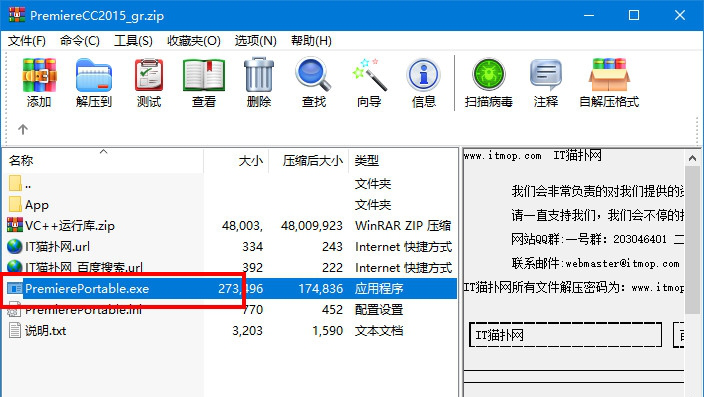Click packed size value 48,009,923
Viewport: 704px width, 412px height.
coord(312,225)
